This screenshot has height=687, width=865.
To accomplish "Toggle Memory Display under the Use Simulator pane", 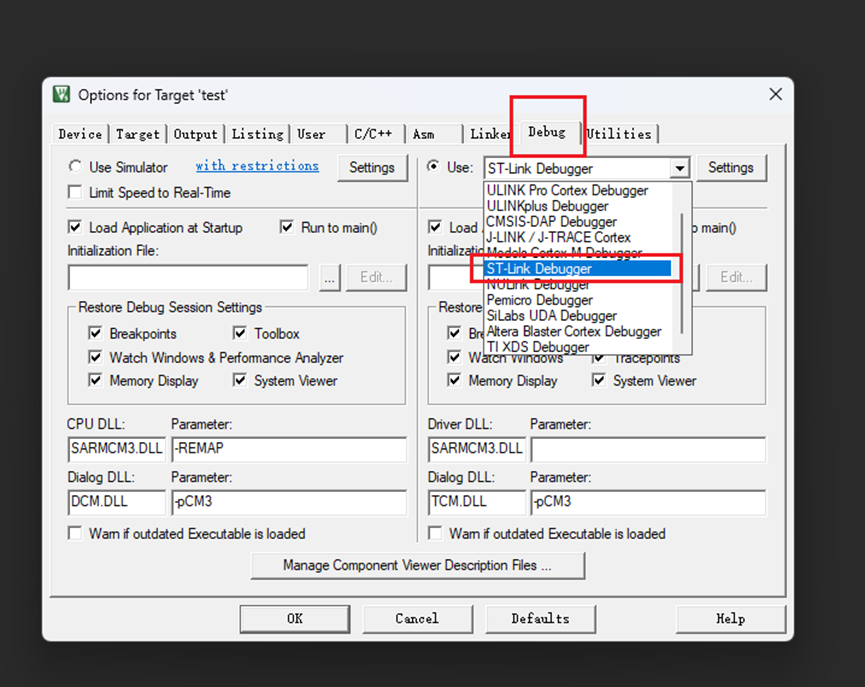I will click(x=95, y=381).
